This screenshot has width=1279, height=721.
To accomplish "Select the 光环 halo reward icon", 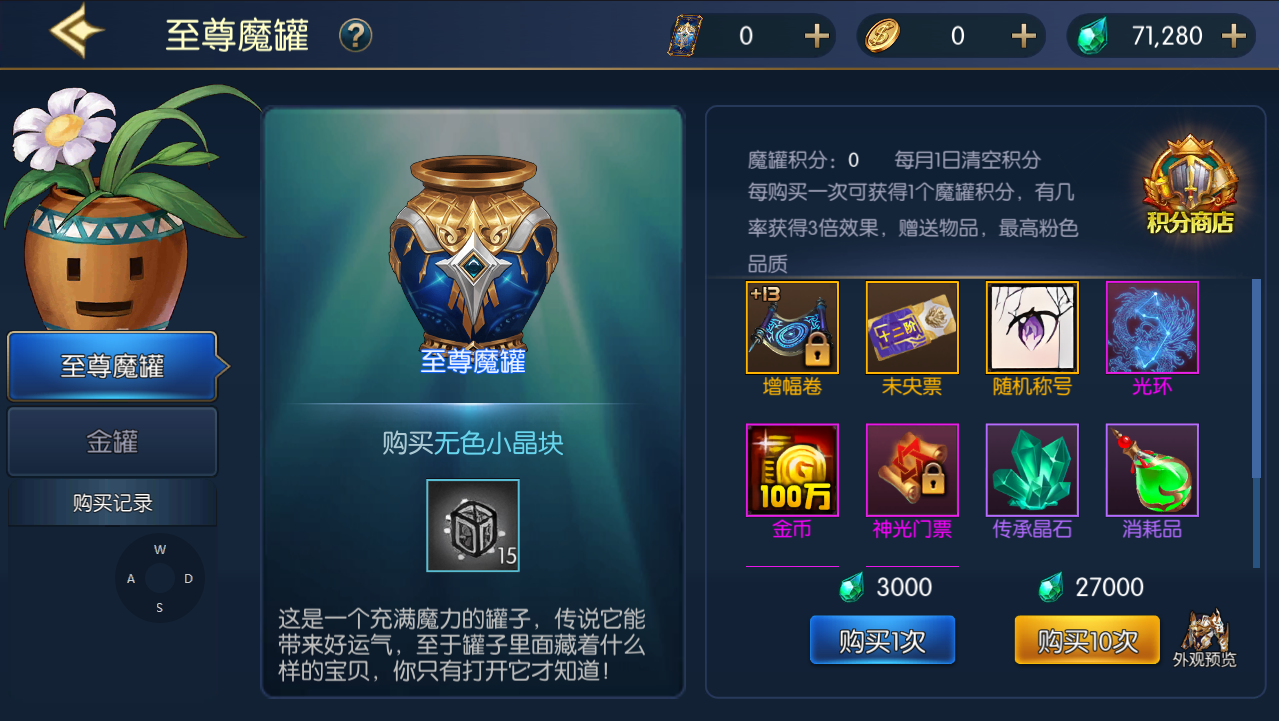I will tap(1152, 327).
